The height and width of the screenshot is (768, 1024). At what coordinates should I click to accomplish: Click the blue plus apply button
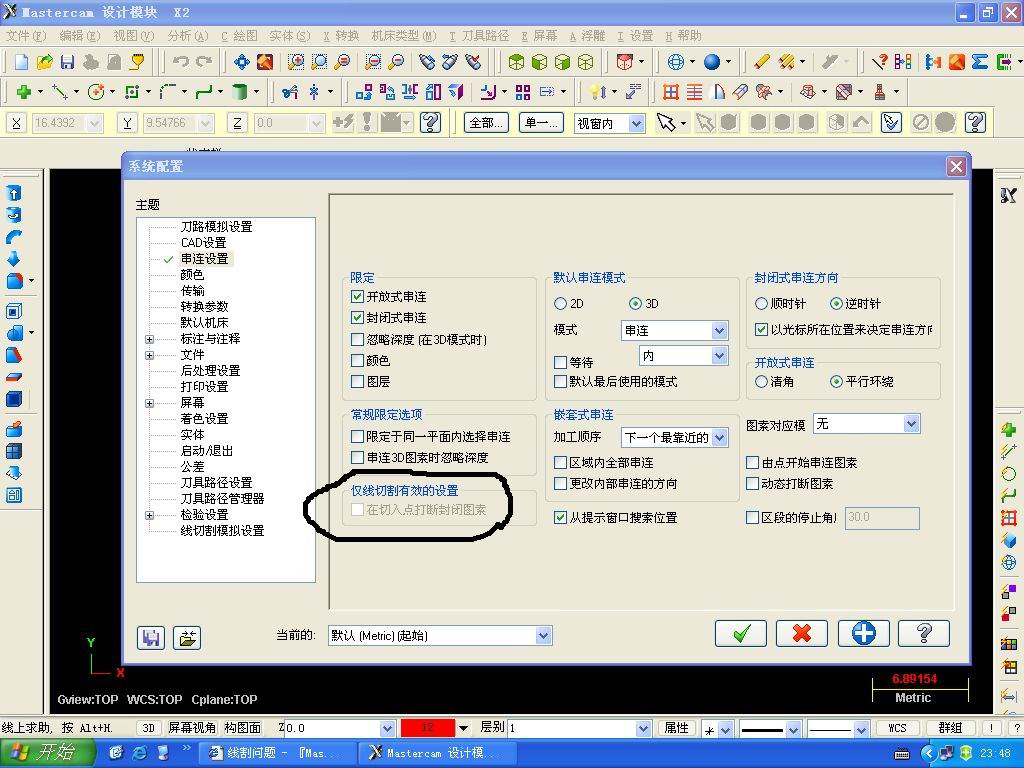[863, 633]
